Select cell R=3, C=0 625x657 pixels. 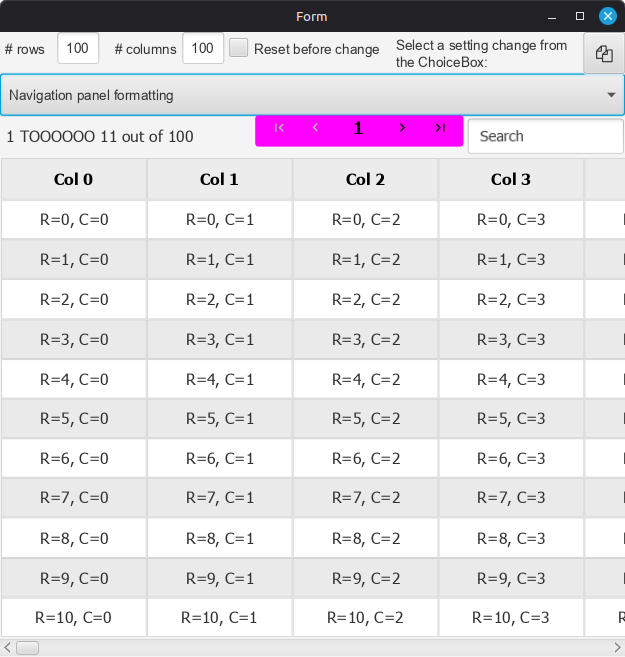click(x=74, y=339)
